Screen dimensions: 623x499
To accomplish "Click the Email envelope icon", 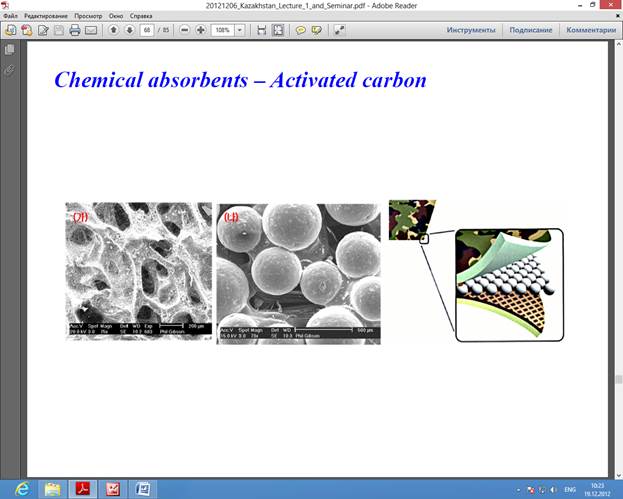I will click(x=90, y=30).
